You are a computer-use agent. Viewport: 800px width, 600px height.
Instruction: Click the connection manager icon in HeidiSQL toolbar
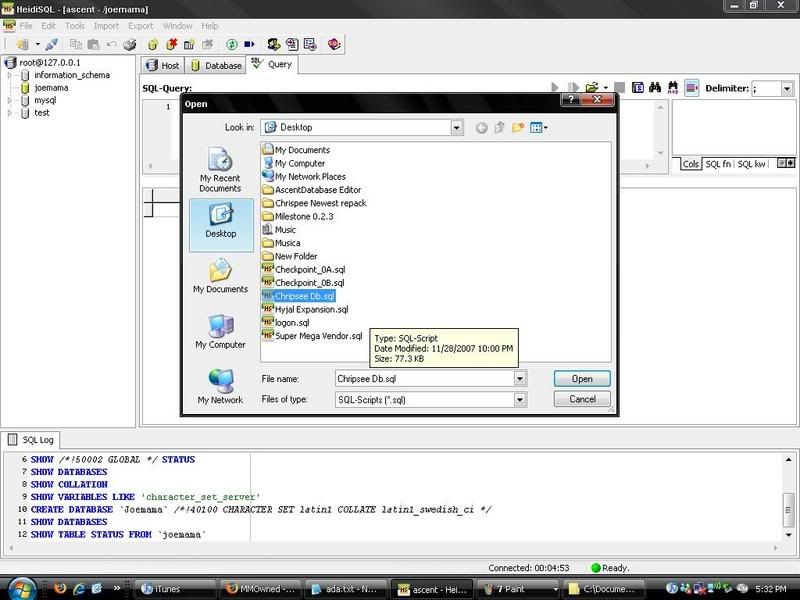tap(22, 44)
